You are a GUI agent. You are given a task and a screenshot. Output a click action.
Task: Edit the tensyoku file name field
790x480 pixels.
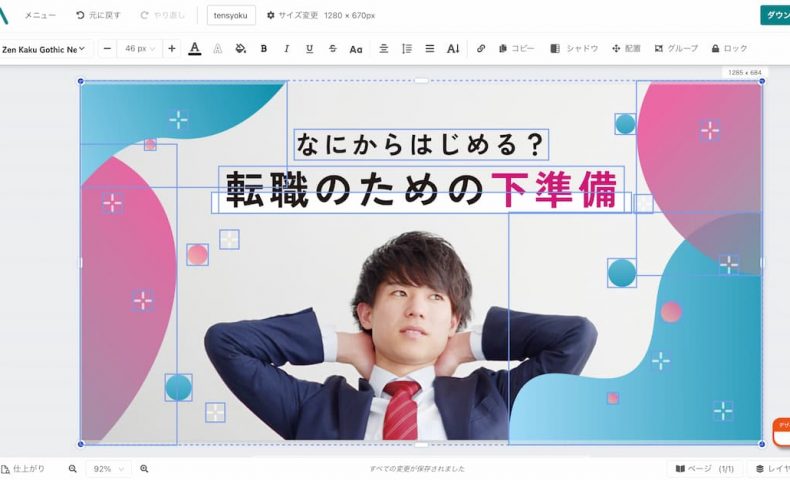point(231,16)
